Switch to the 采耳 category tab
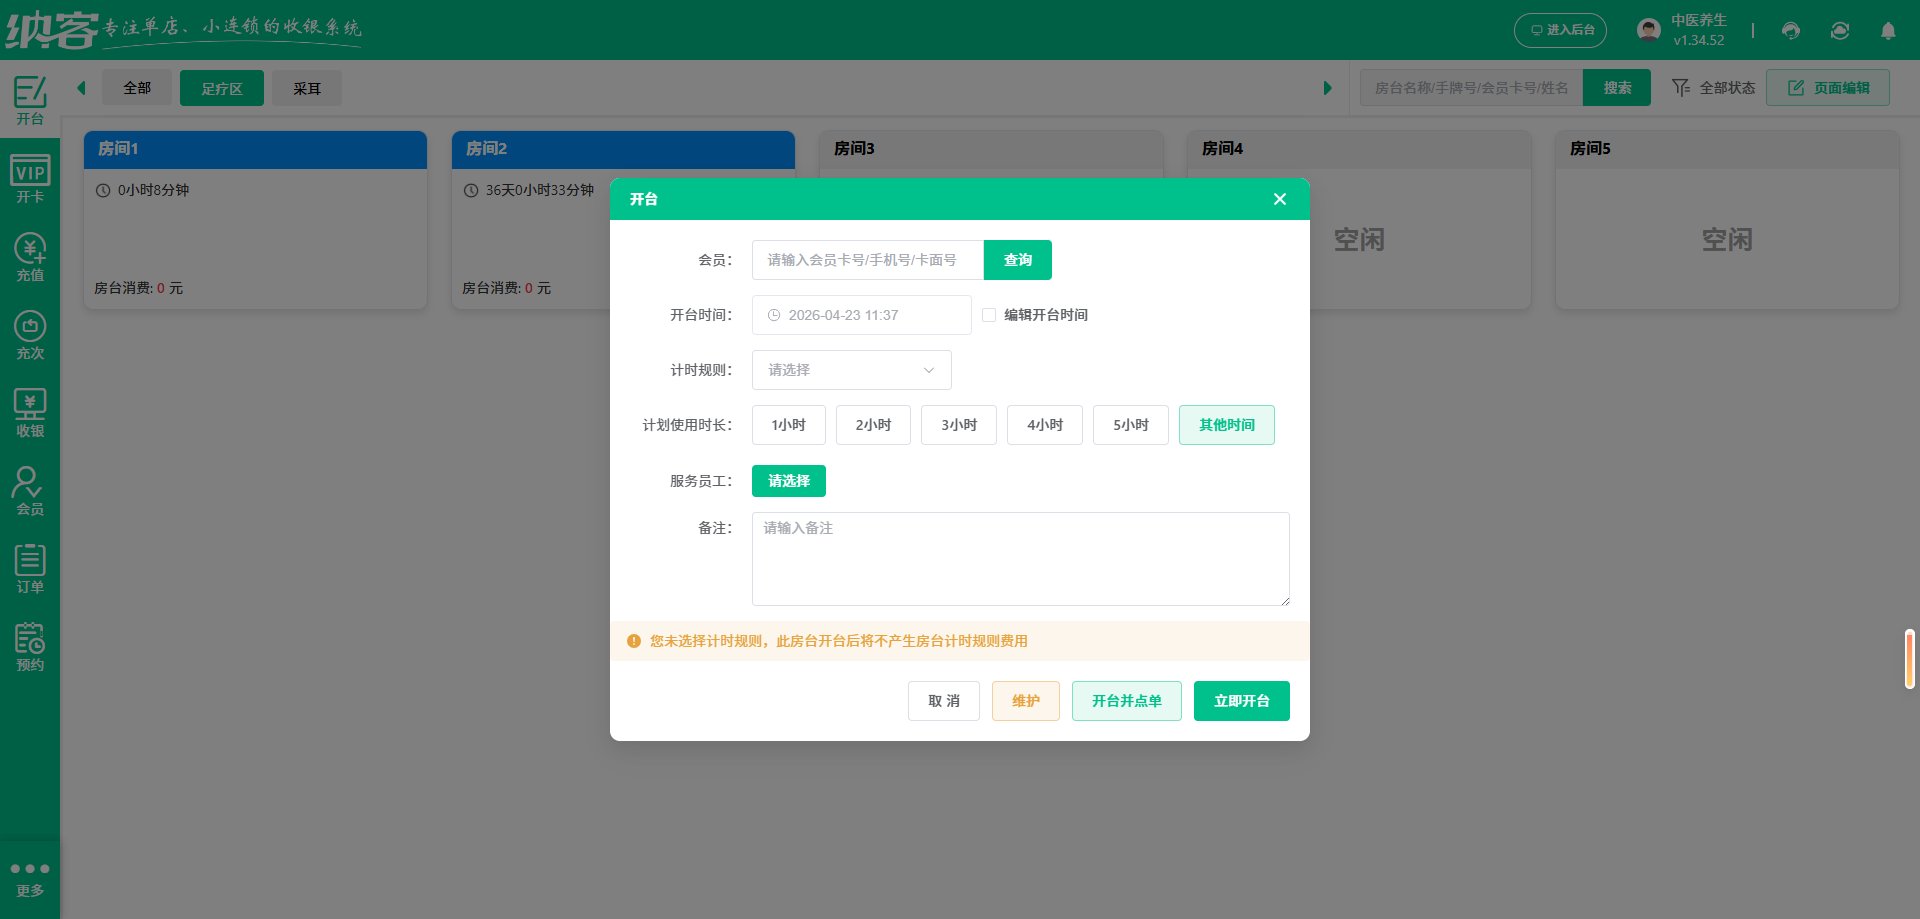The width and height of the screenshot is (1920, 919). click(x=307, y=88)
